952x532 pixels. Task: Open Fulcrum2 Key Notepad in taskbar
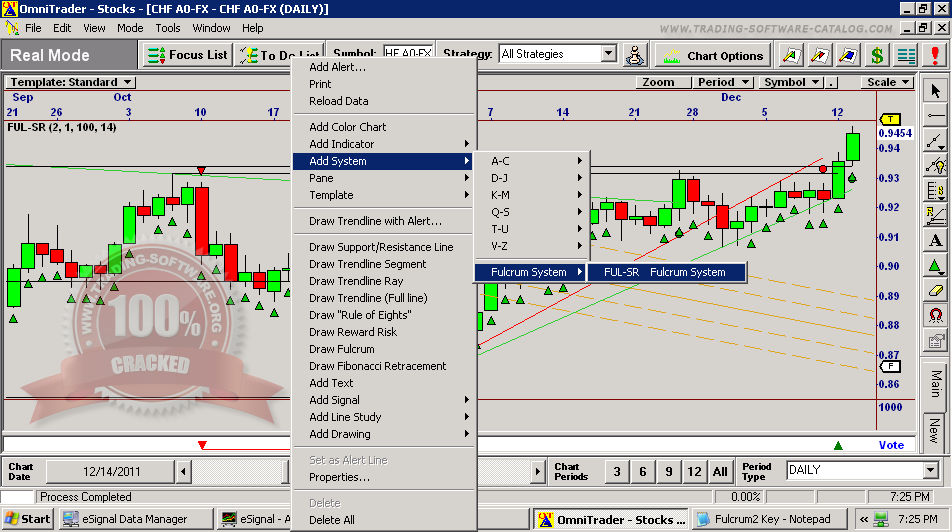click(x=764, y=519)
